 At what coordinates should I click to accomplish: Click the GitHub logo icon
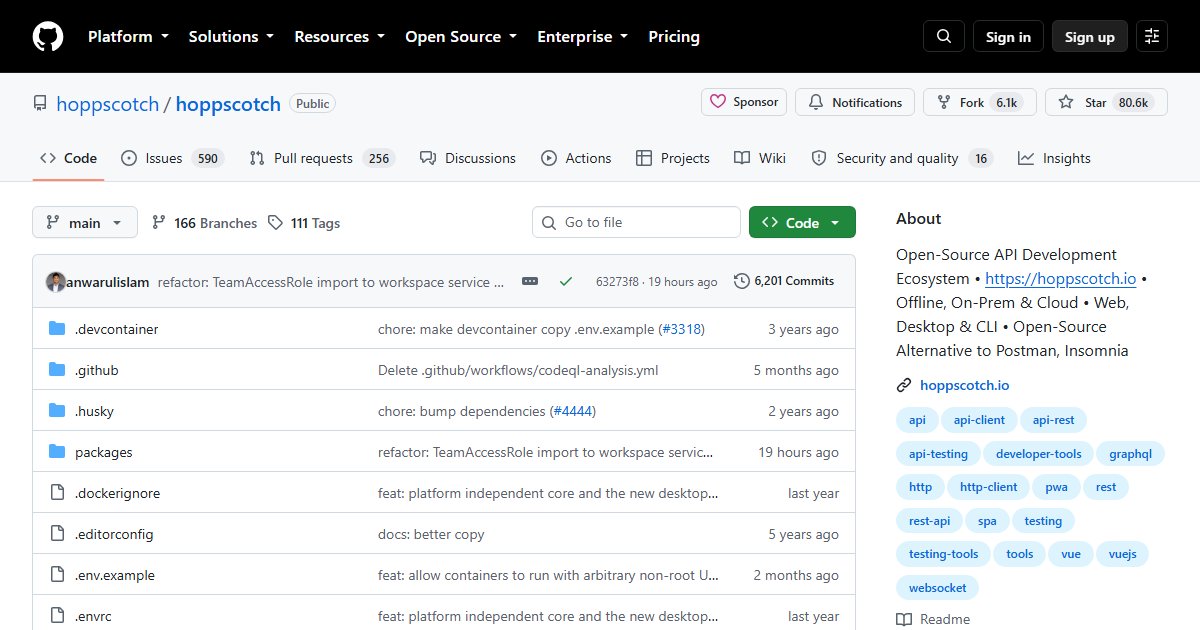point(48,37)
